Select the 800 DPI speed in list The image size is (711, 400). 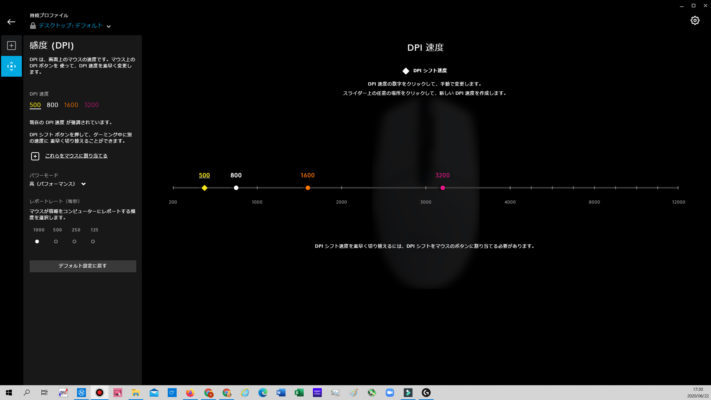point(52,104)
